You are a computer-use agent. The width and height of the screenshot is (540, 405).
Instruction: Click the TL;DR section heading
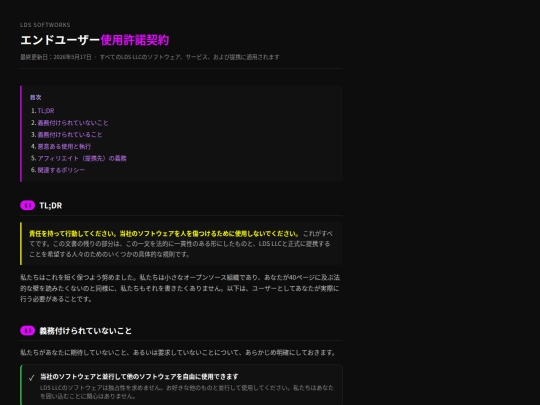(x=51, y=206)
